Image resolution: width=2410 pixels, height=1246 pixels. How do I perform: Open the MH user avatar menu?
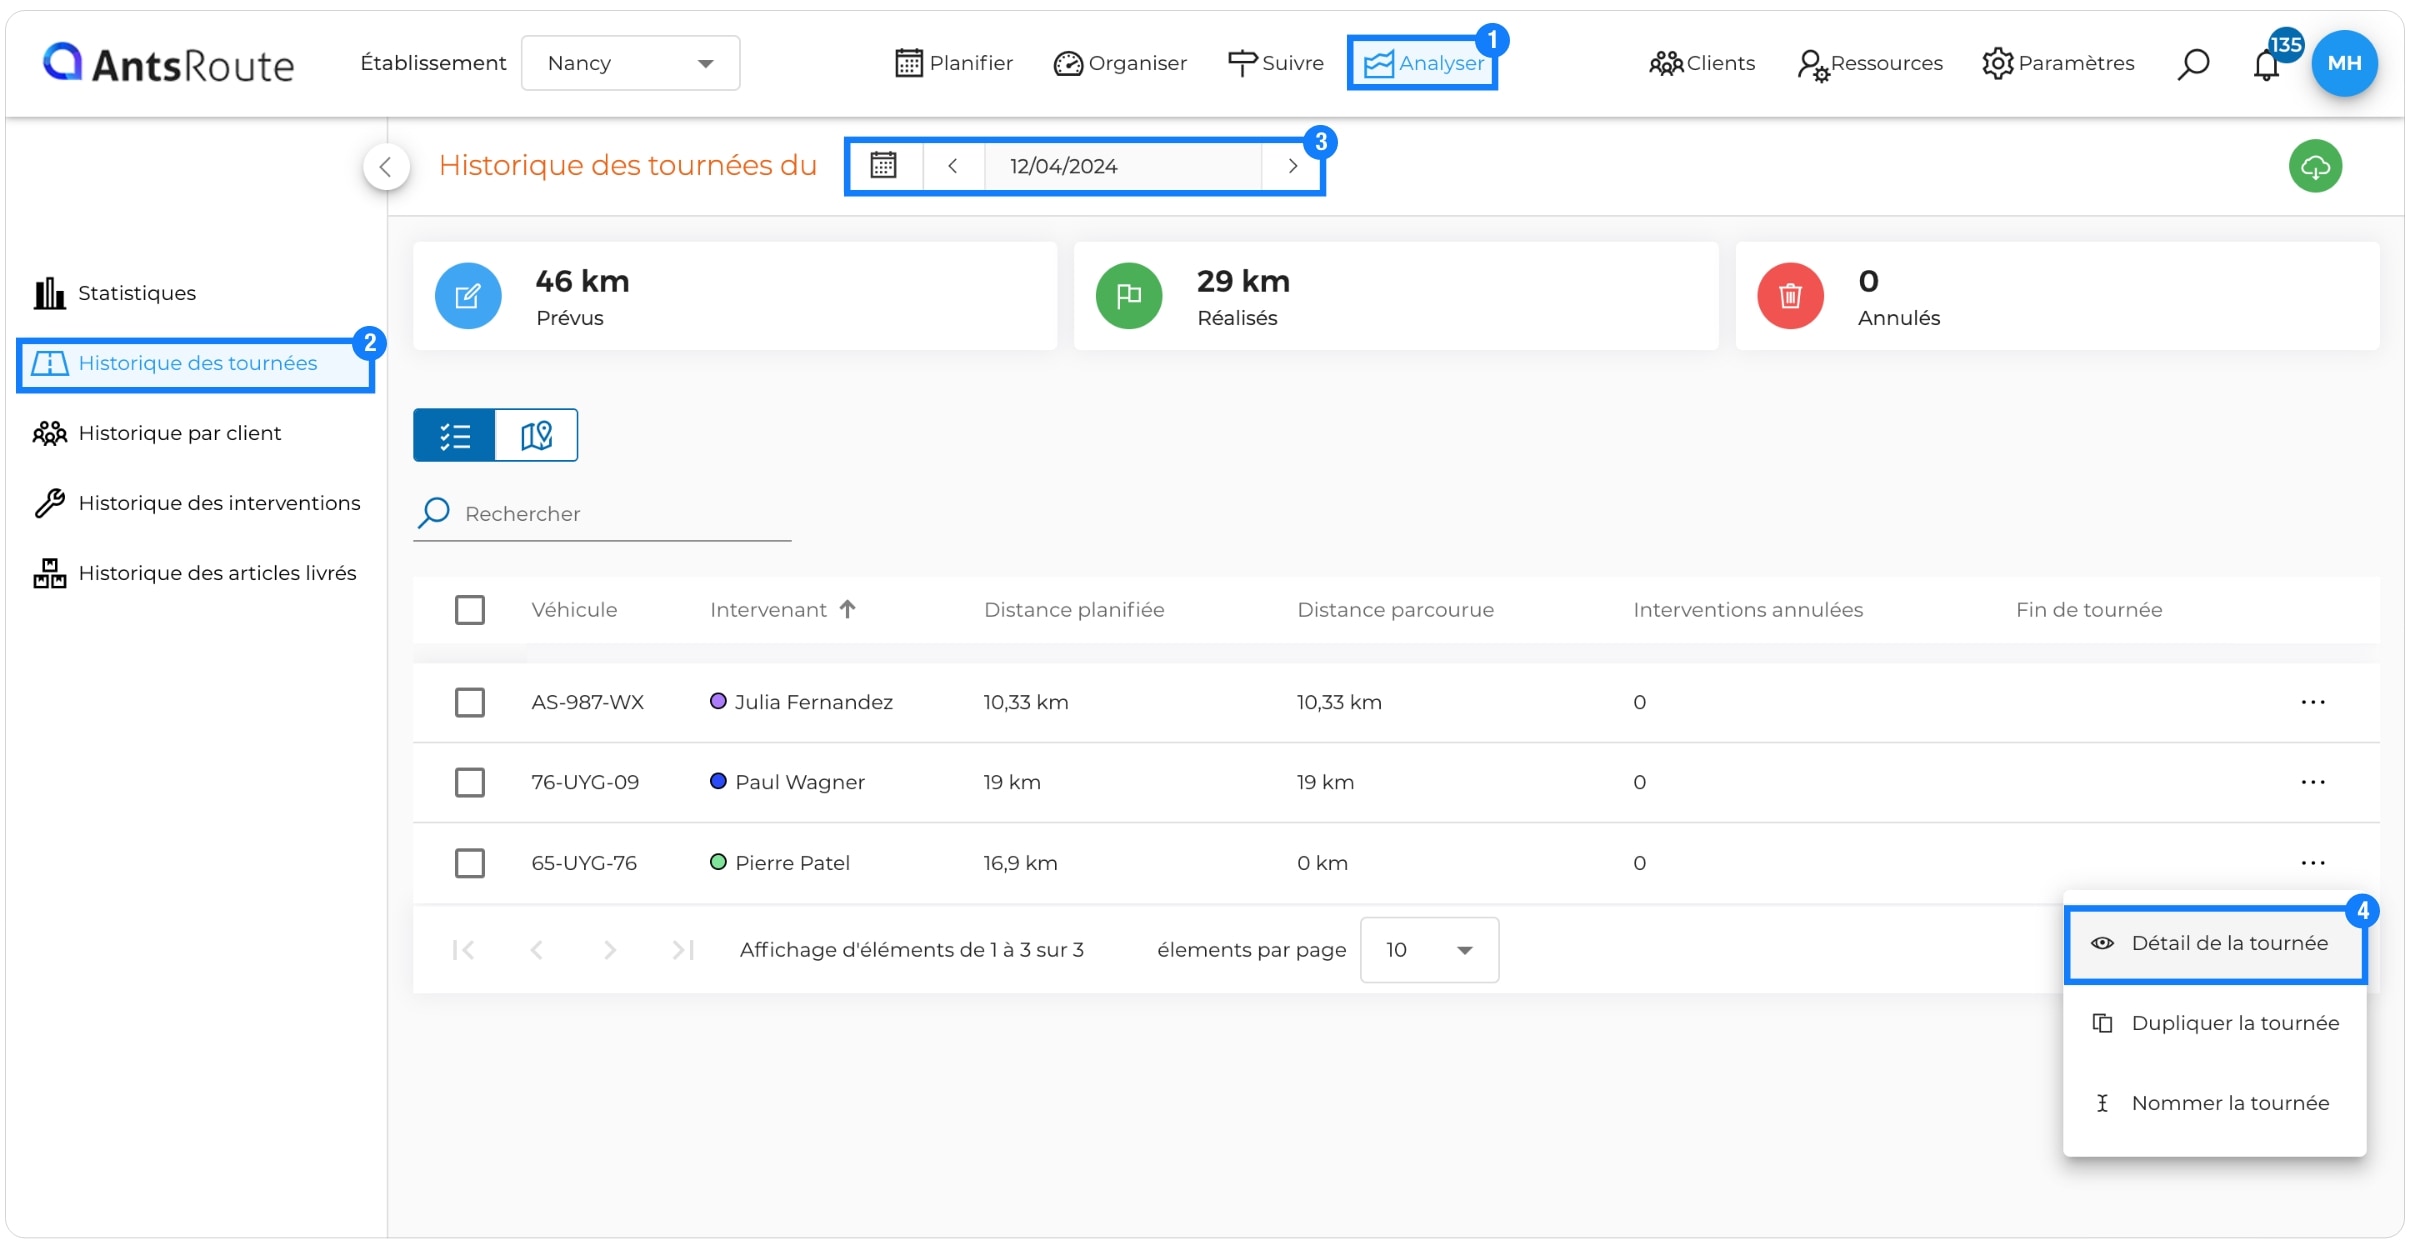tap(2344, 63)
